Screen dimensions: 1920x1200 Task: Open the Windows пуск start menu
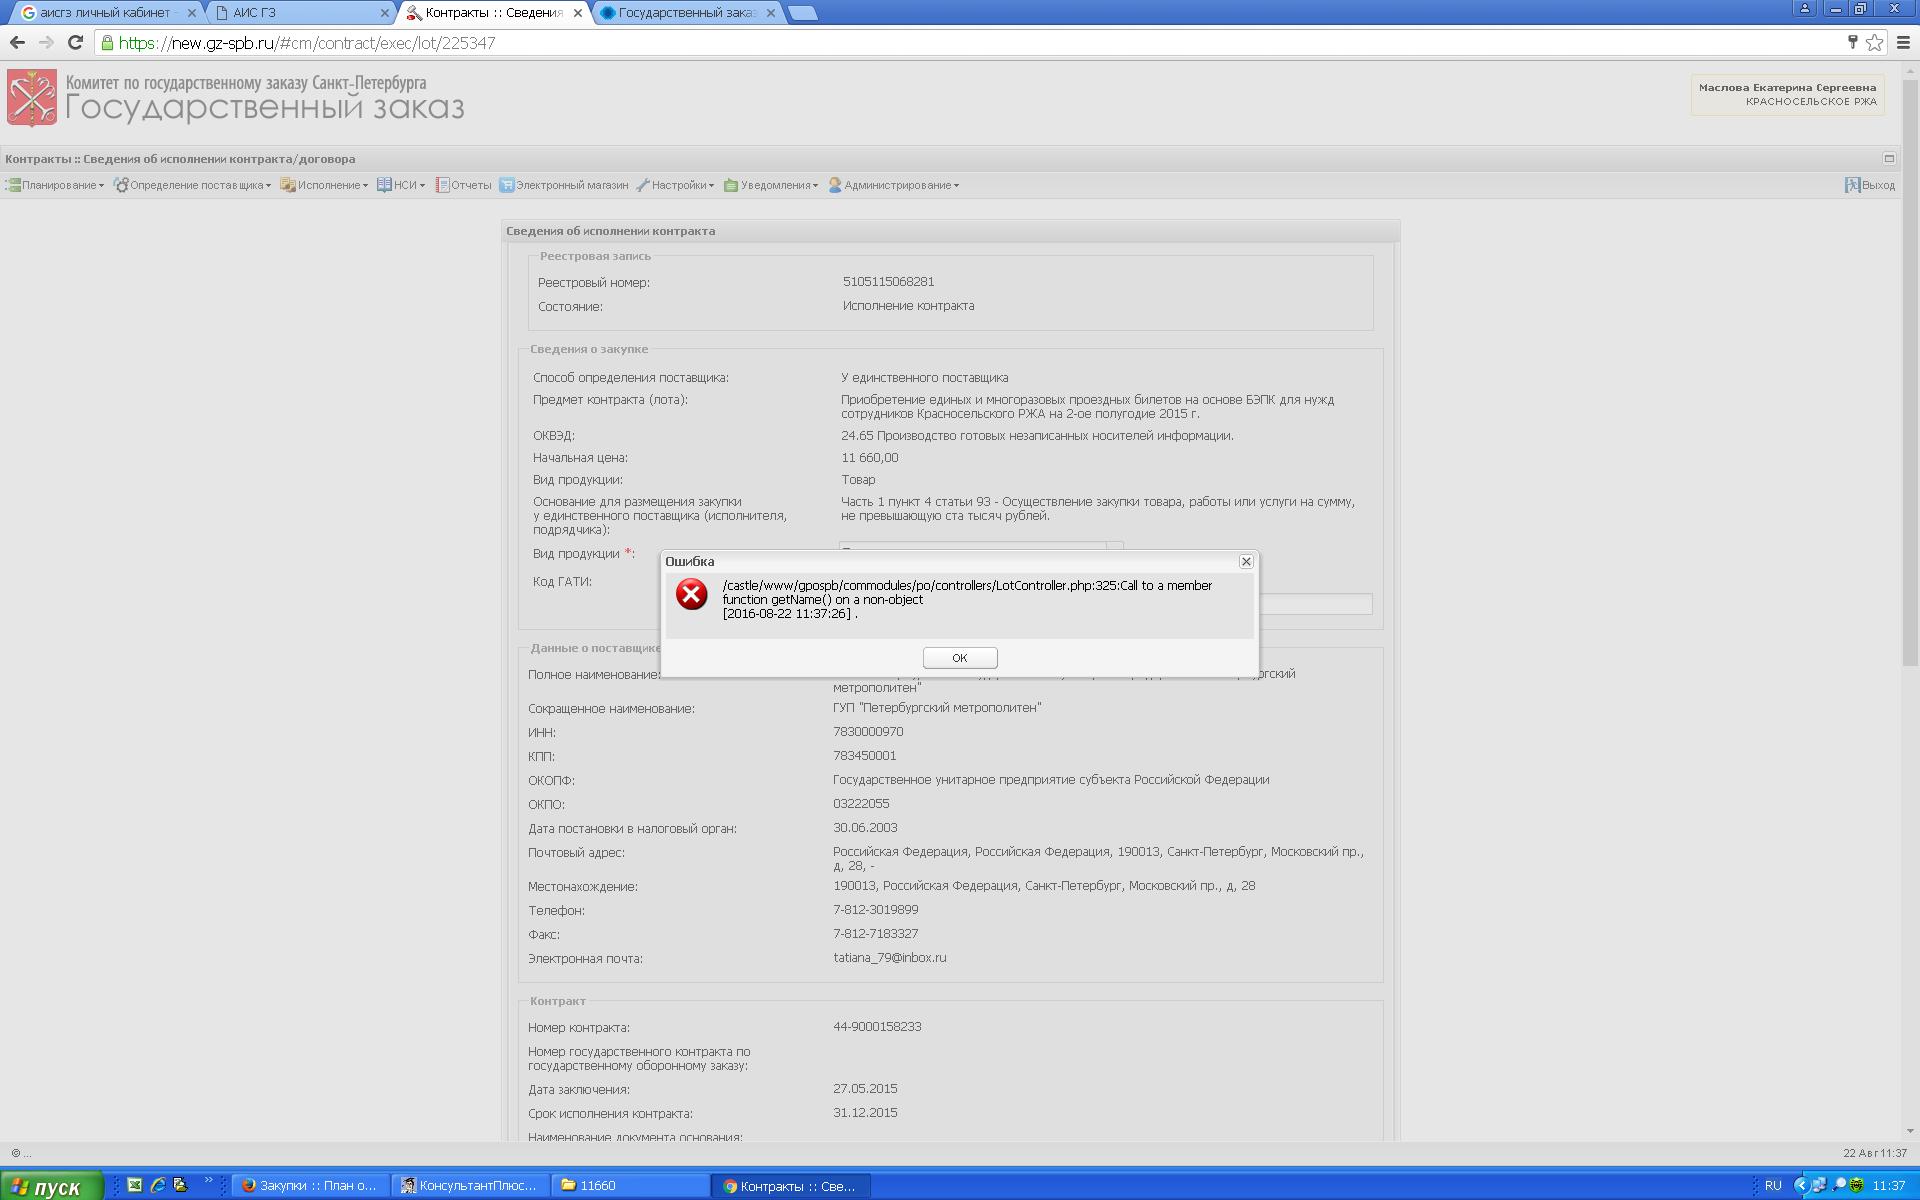51,1186
